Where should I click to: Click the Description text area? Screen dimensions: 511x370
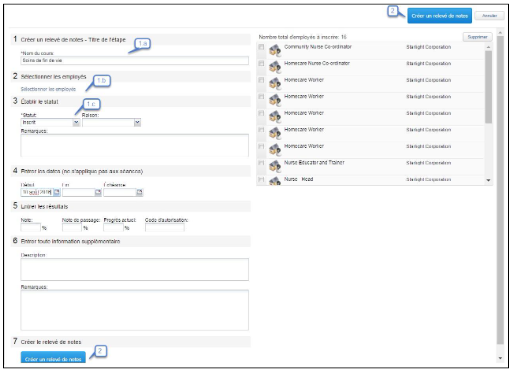pyautogui.click(x=135, y=269)
